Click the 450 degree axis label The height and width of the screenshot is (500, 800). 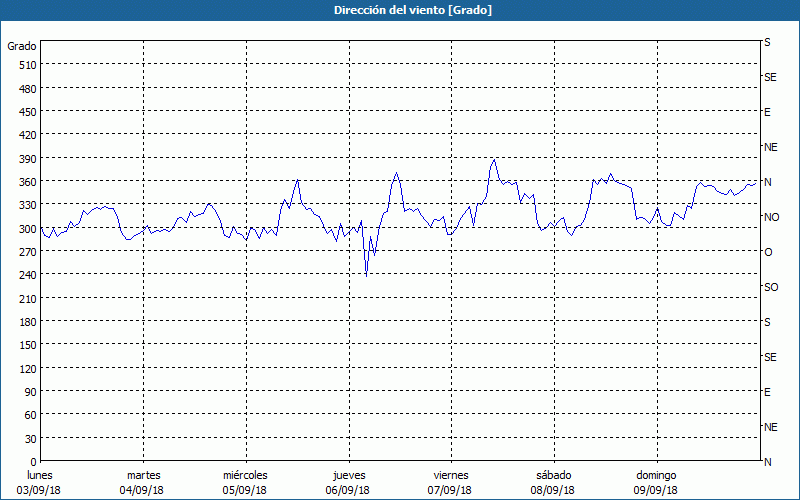pyautogui.click(x=28, y=112)
